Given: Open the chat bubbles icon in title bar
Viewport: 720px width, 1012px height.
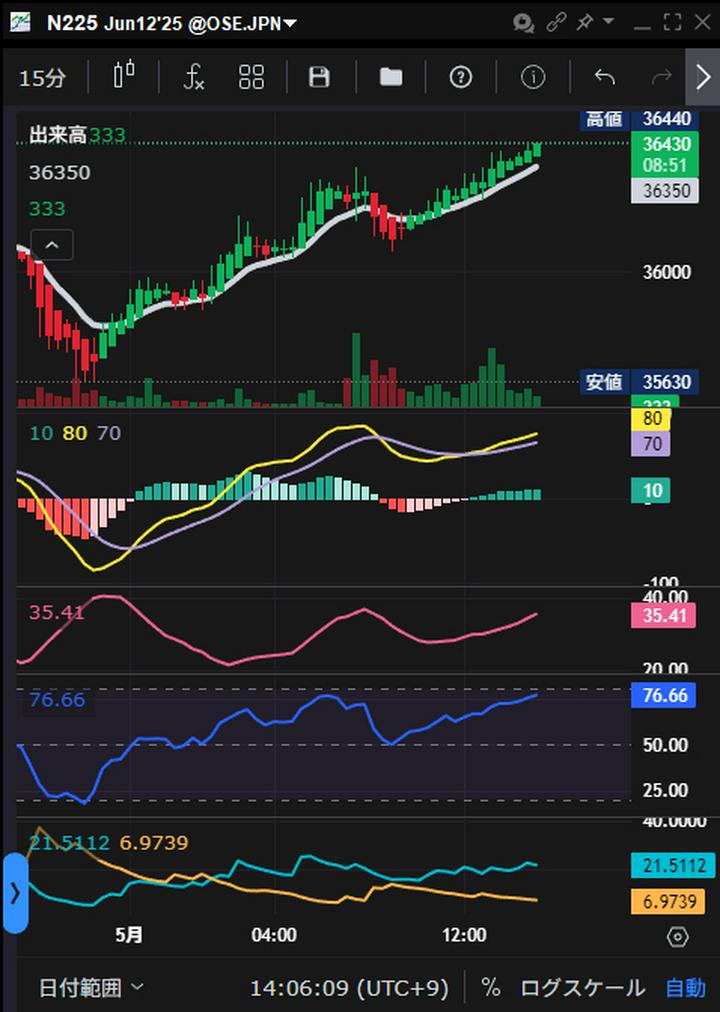Looking at the screenshot, I should tap(523, 22).
